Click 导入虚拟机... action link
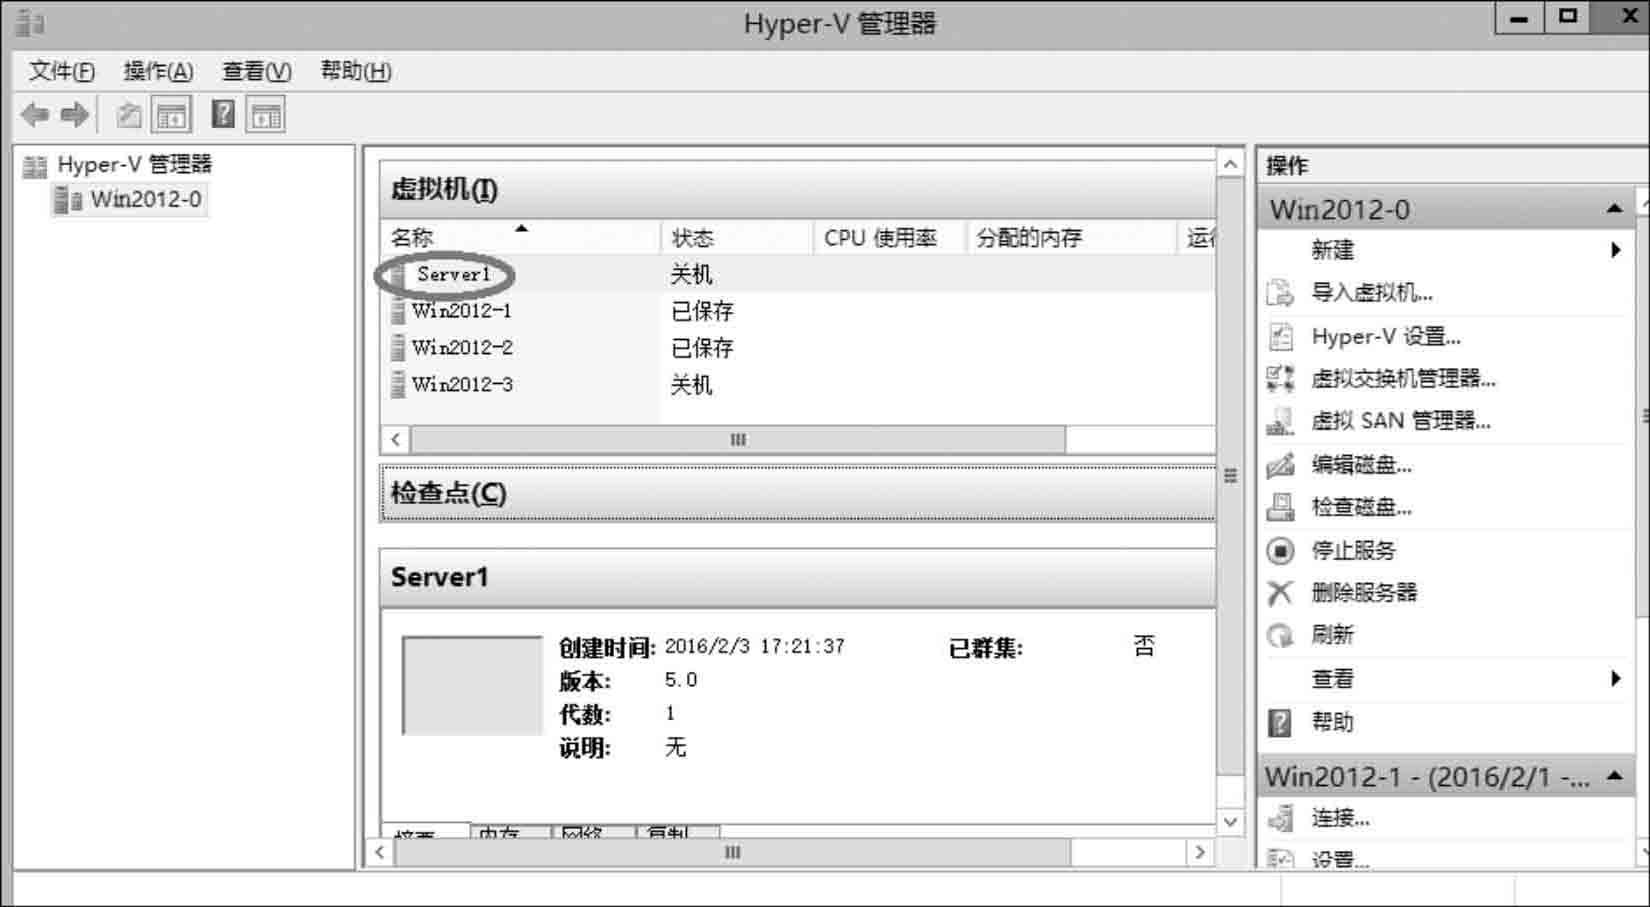 tap(1372, 293)
